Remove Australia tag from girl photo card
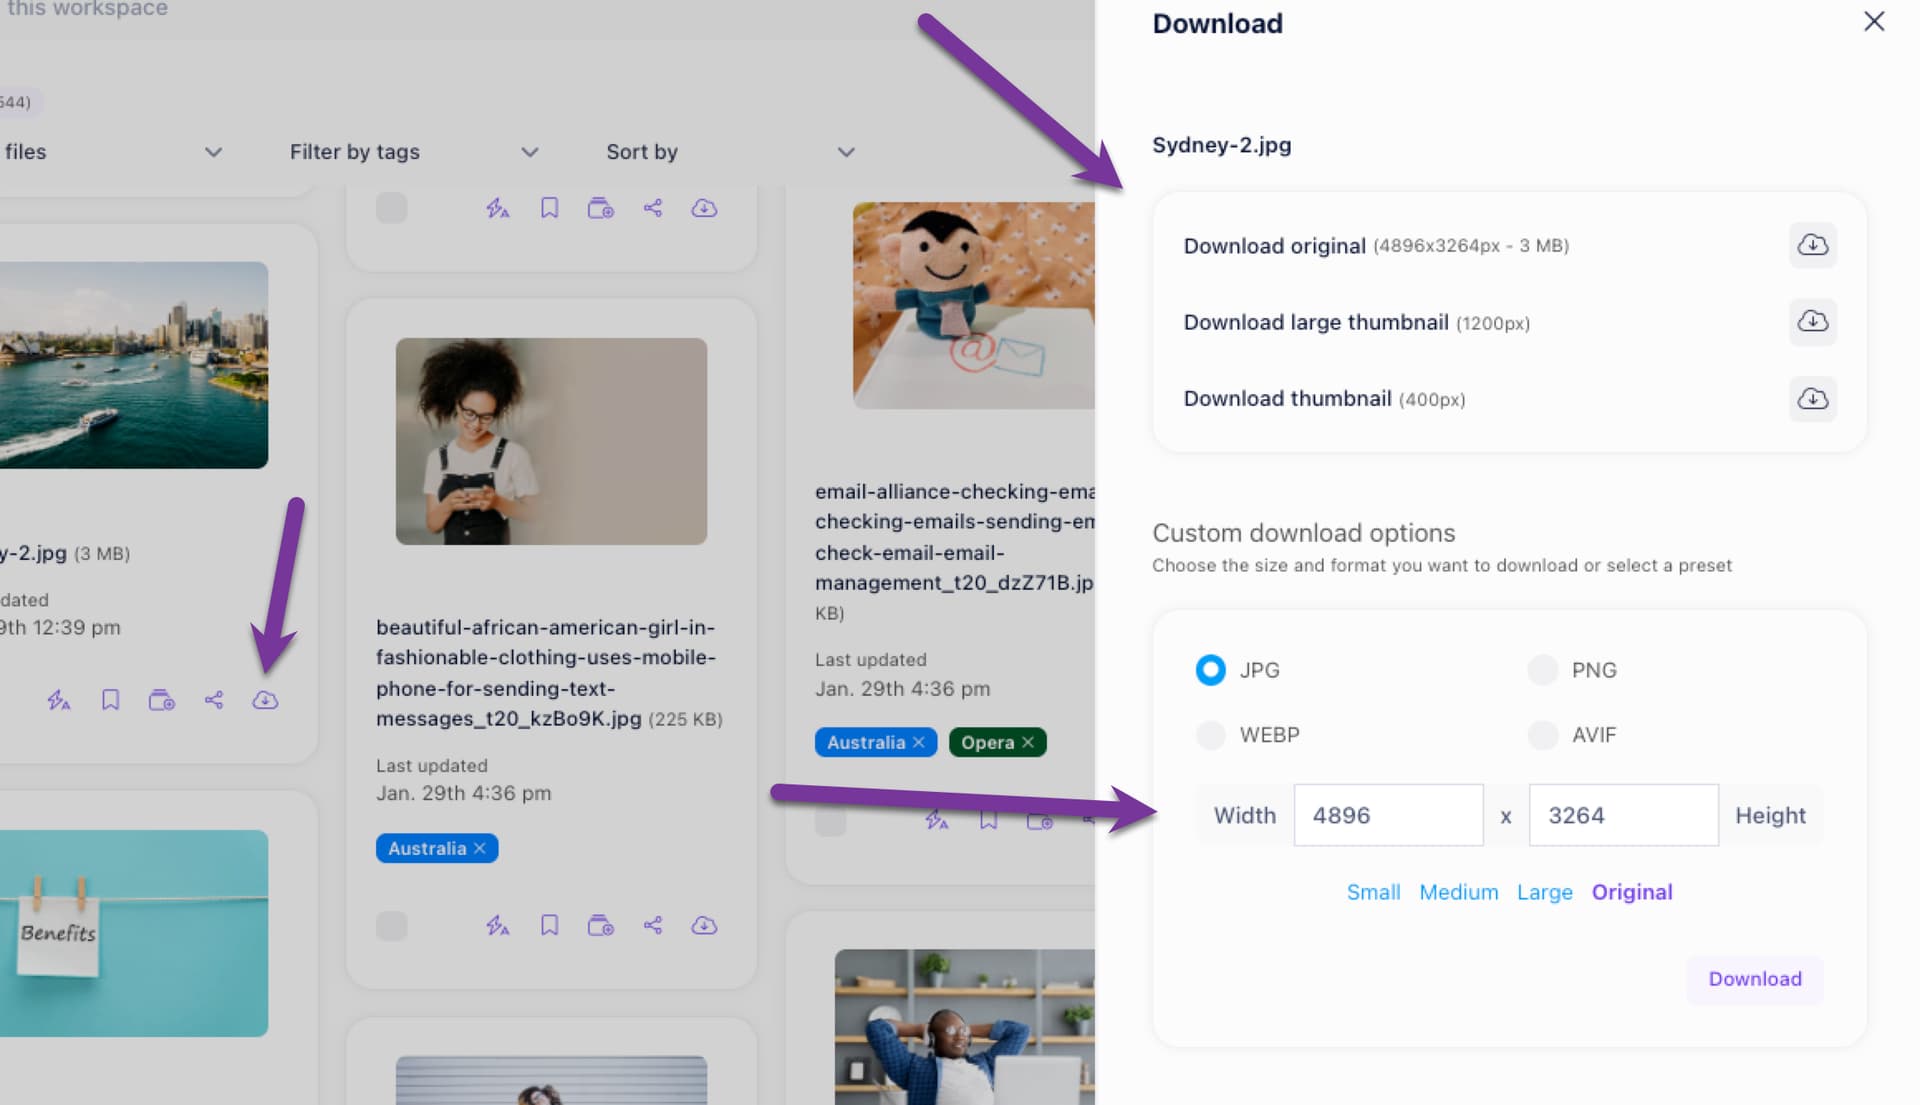1920x1105 pixels. (480, 848)
